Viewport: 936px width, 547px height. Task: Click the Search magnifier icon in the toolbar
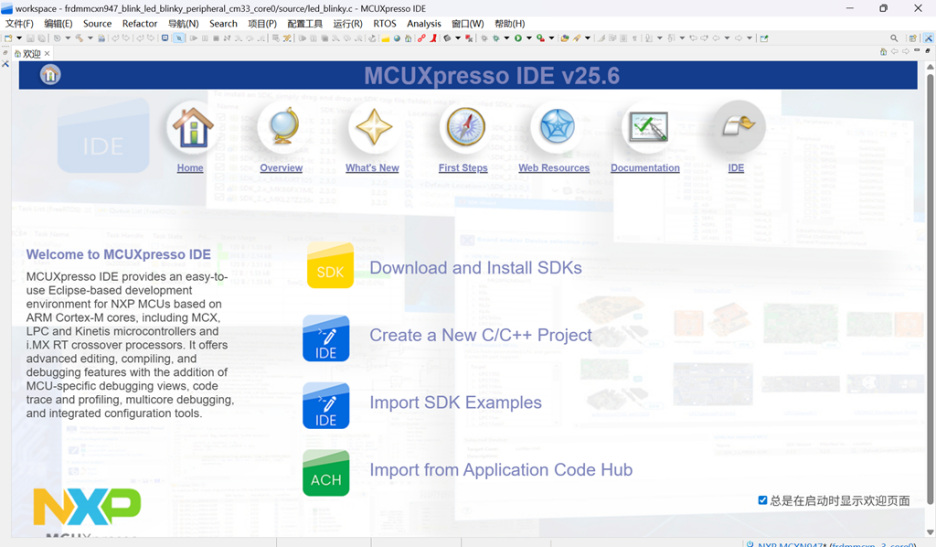894,38
